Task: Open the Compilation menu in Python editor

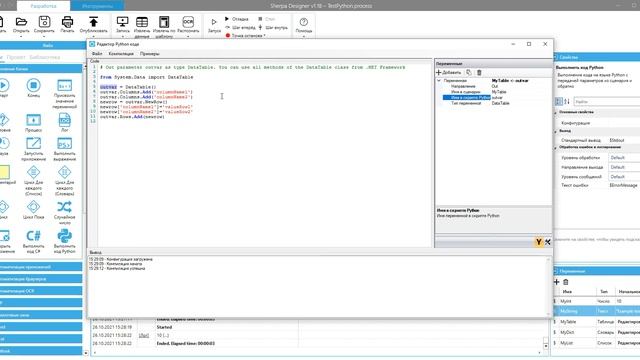Action: click(121, 53)
